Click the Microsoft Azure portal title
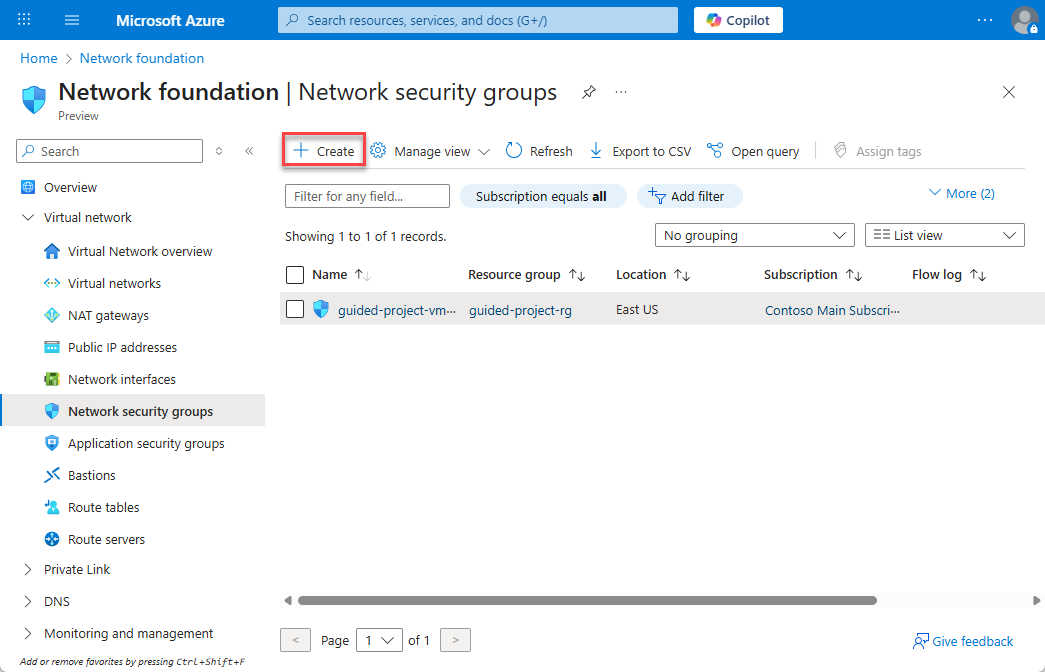This screenshot has width=1045, height=672. 170,20
